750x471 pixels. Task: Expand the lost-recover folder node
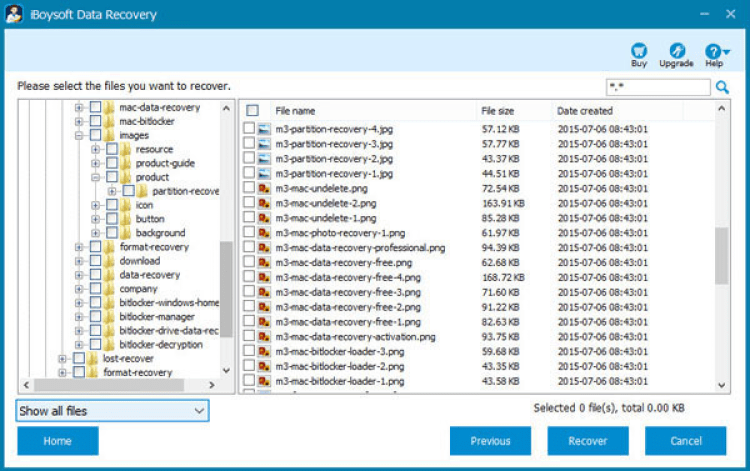click(x=62, y=359)
